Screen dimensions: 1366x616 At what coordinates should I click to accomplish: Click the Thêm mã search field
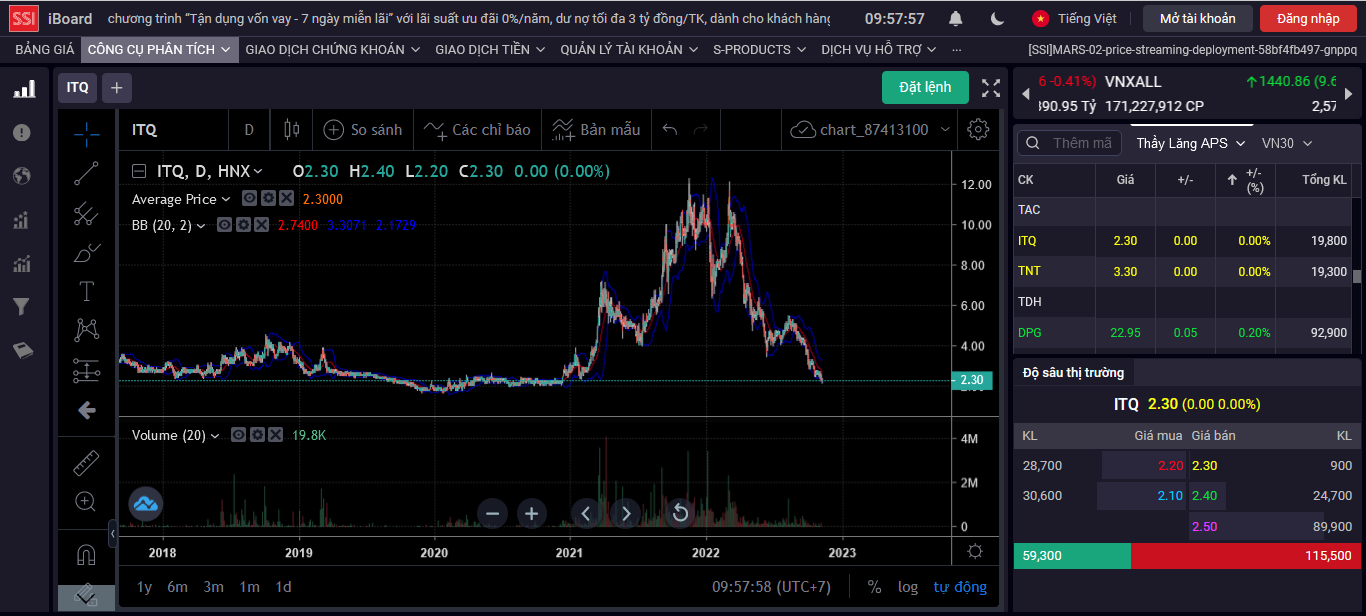1070,143
